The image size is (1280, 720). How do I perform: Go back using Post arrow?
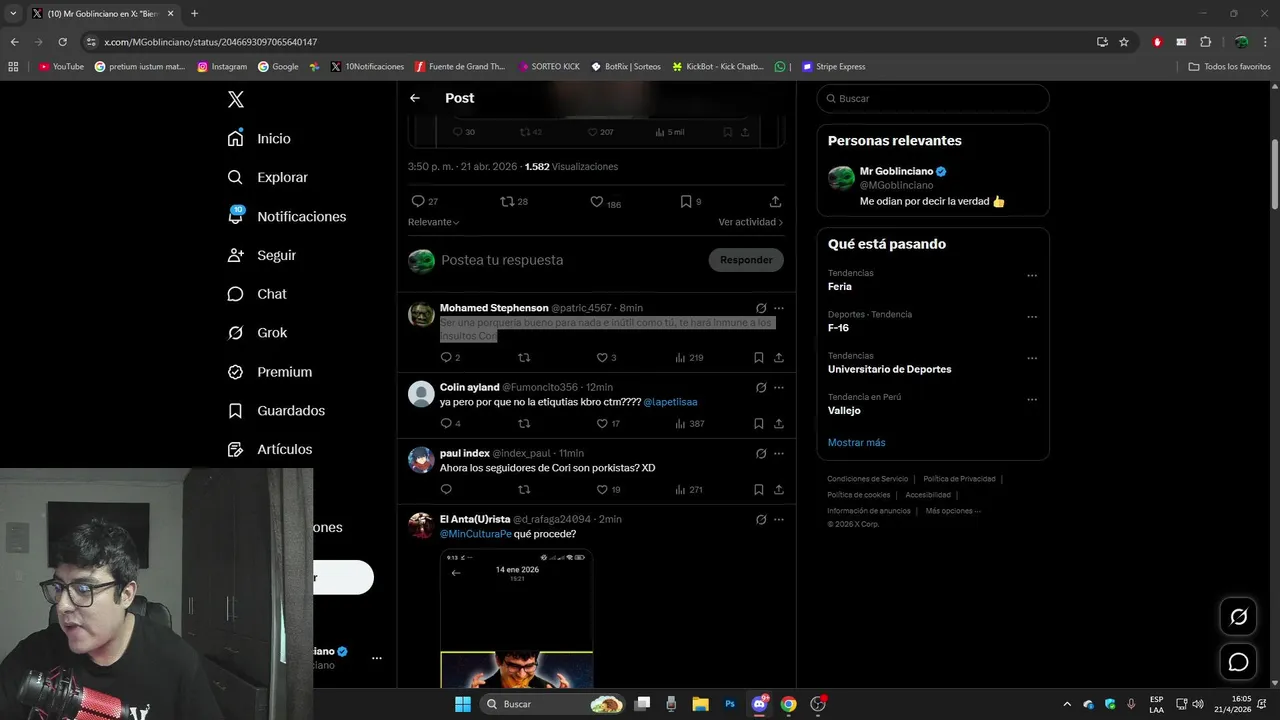[x=415, y=98]
